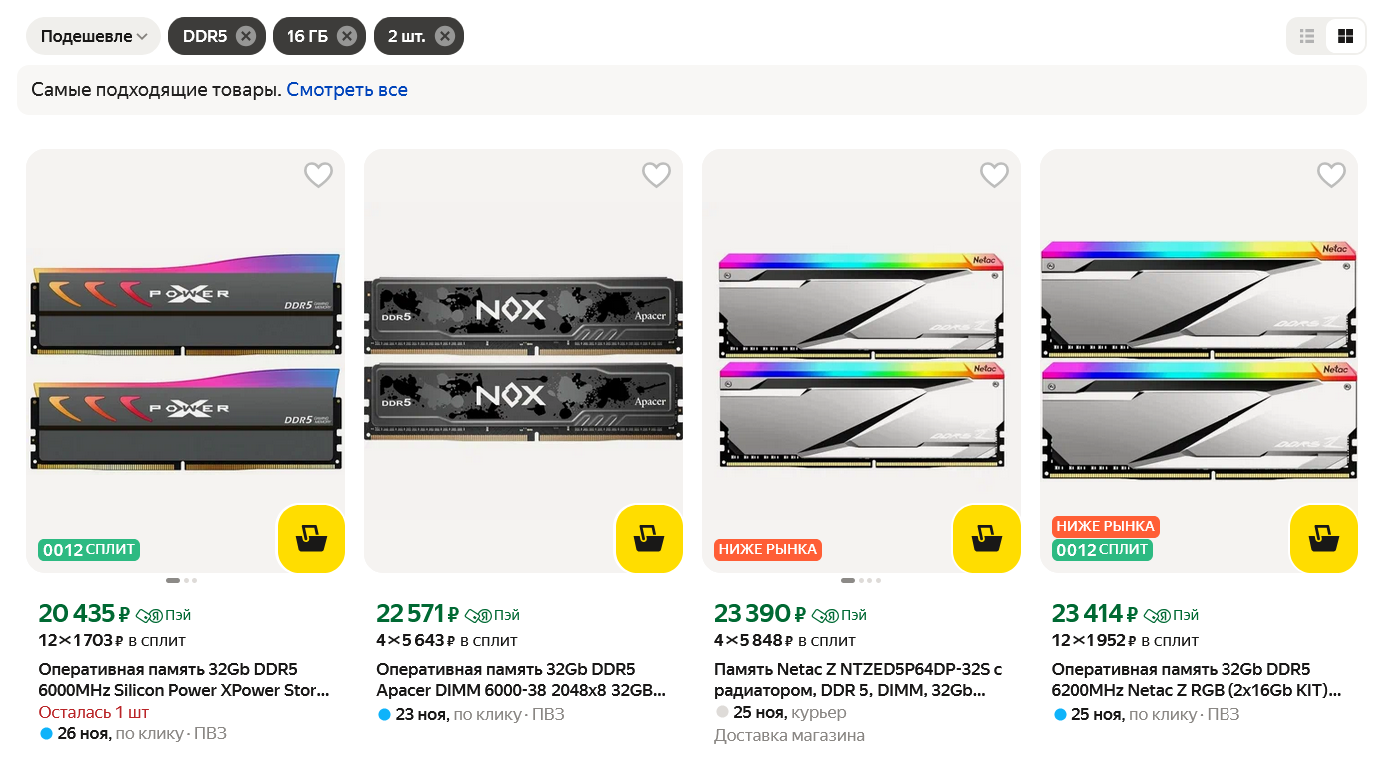Add Netac Z NTZED5P64DP memory to cart
Viewport: 1386px width, 766px height.
click(x=987, y=540)
